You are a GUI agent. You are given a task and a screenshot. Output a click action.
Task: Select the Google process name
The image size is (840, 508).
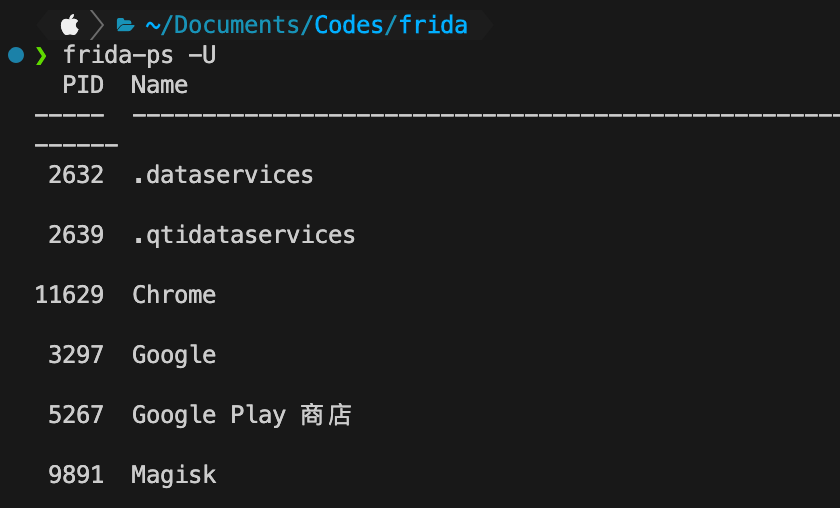pyautogui.click(x=174, y=355)
